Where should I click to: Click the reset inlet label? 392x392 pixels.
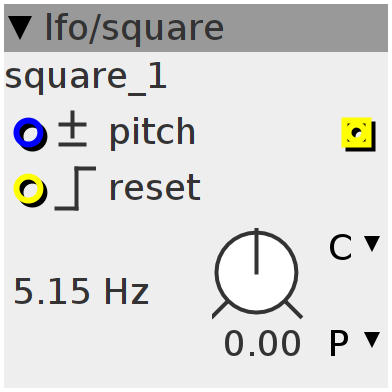click(x=155, y=188)
